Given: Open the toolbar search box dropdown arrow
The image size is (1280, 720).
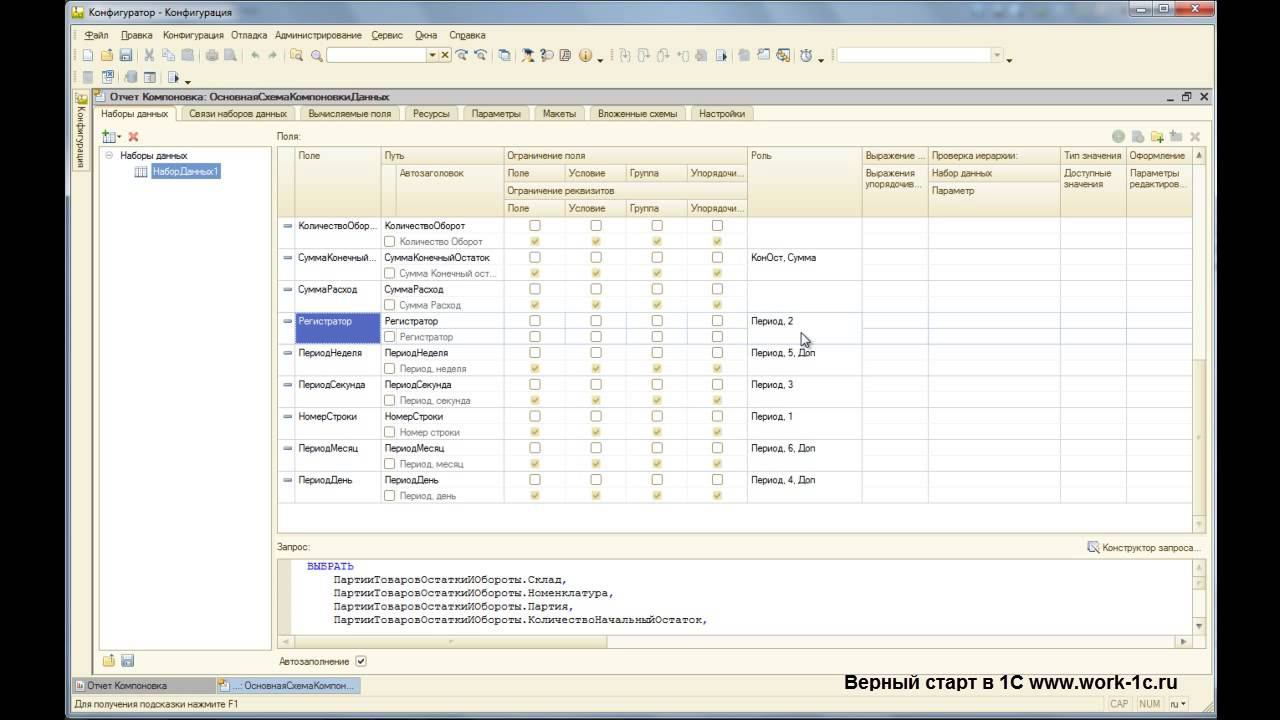Looking at the screenshot, I should pos(433,56).
